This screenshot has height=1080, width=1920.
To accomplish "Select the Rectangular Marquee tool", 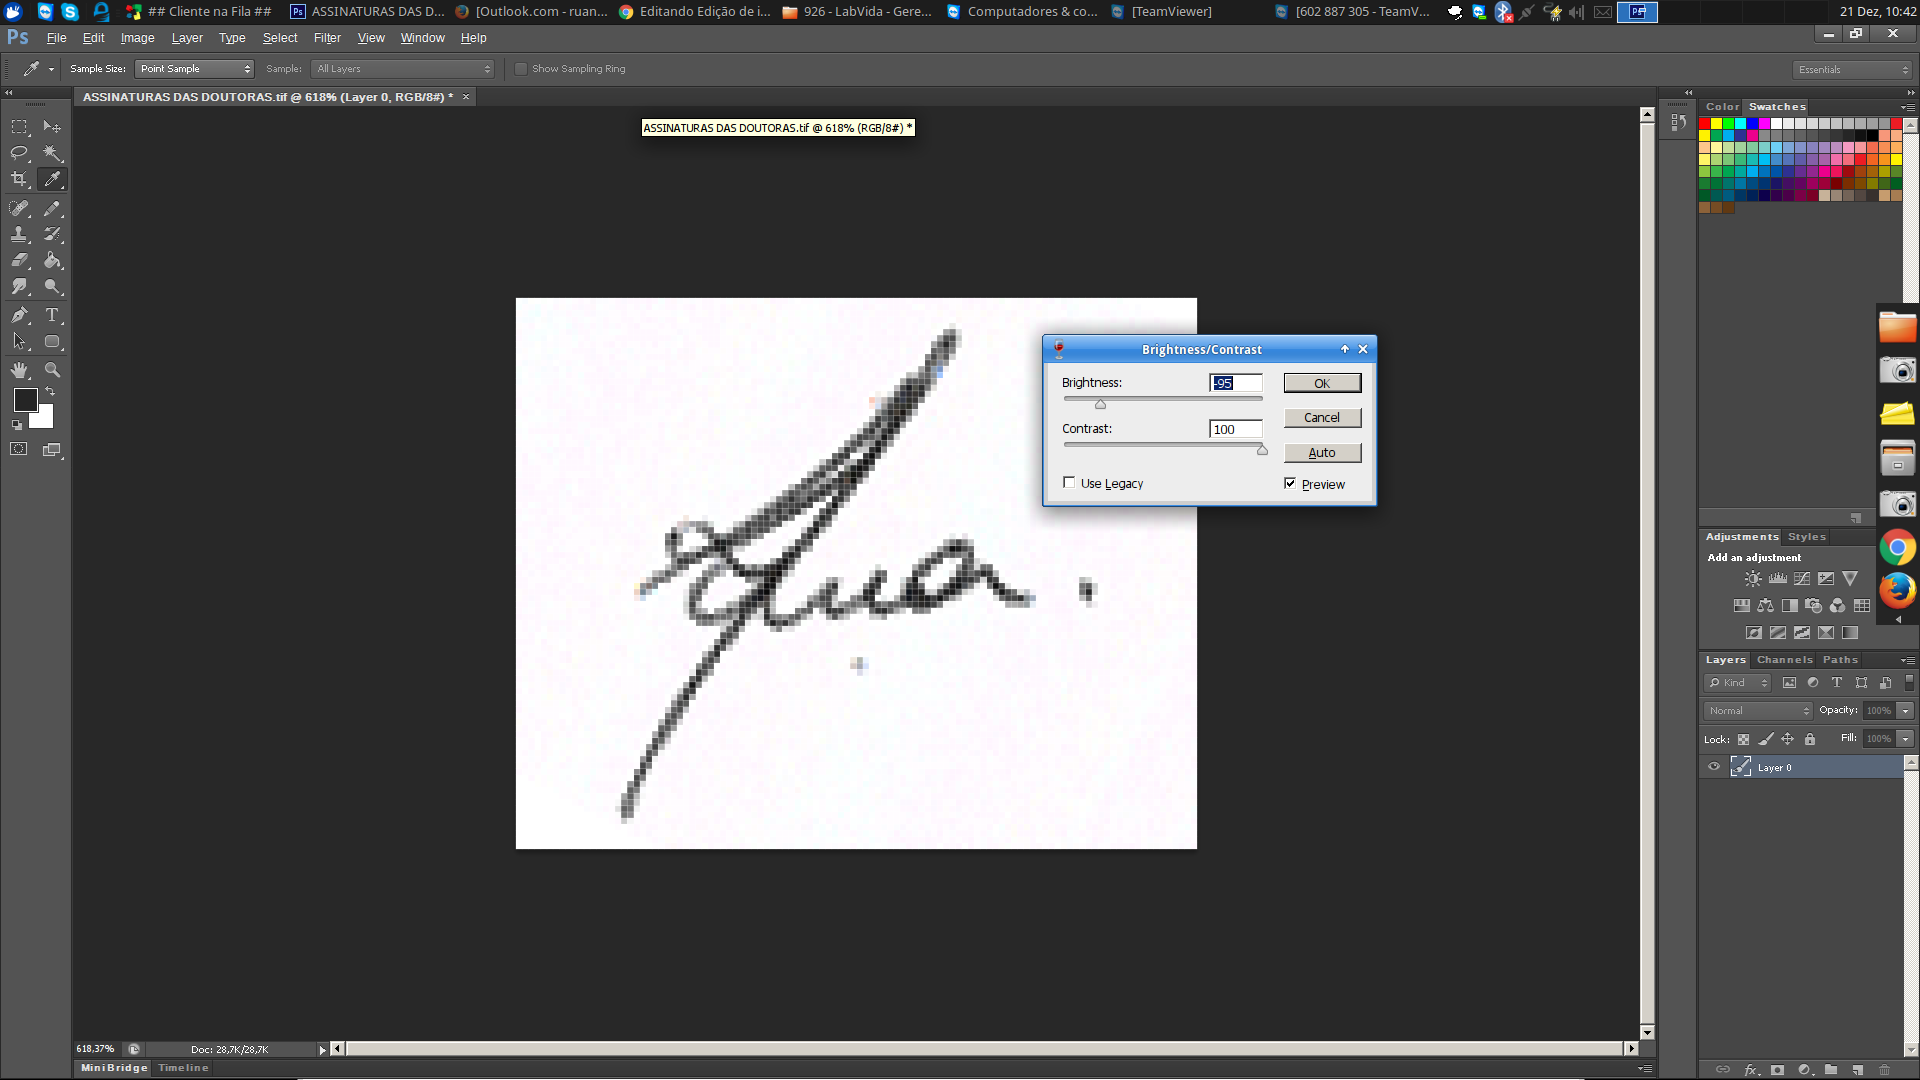I will click(x=19, y=127).
